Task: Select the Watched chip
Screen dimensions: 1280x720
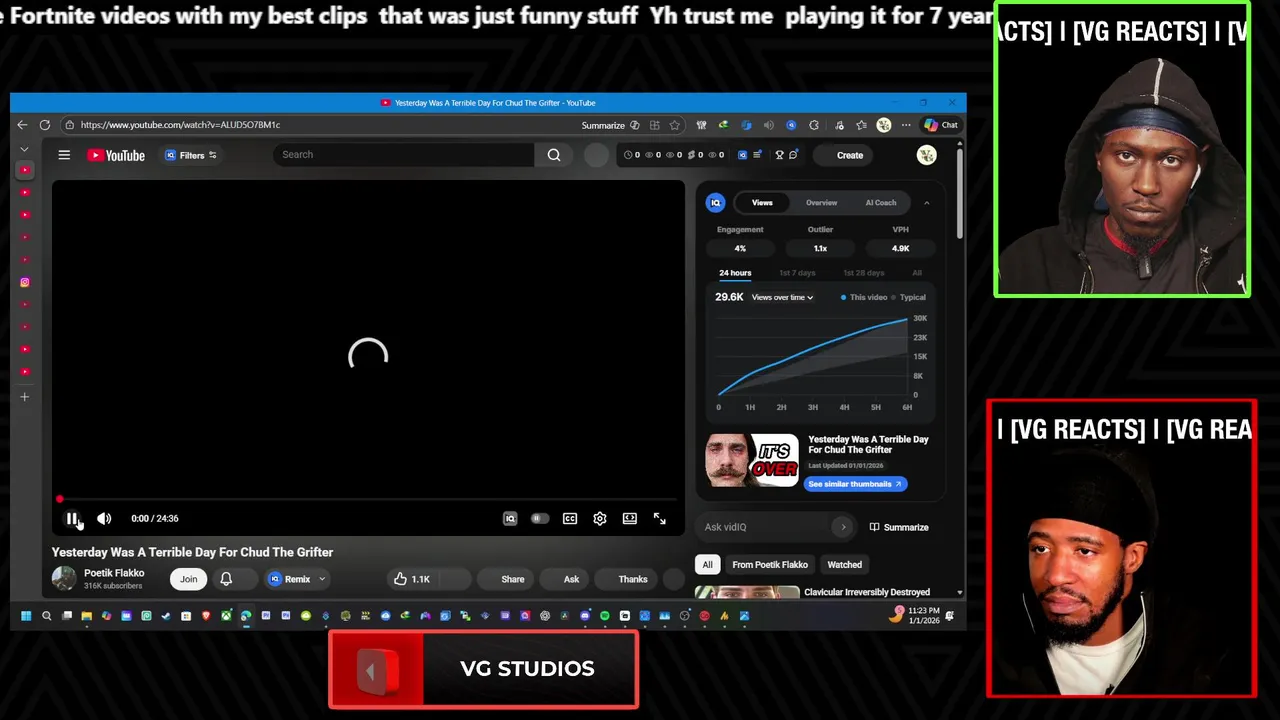Action: 844,565
